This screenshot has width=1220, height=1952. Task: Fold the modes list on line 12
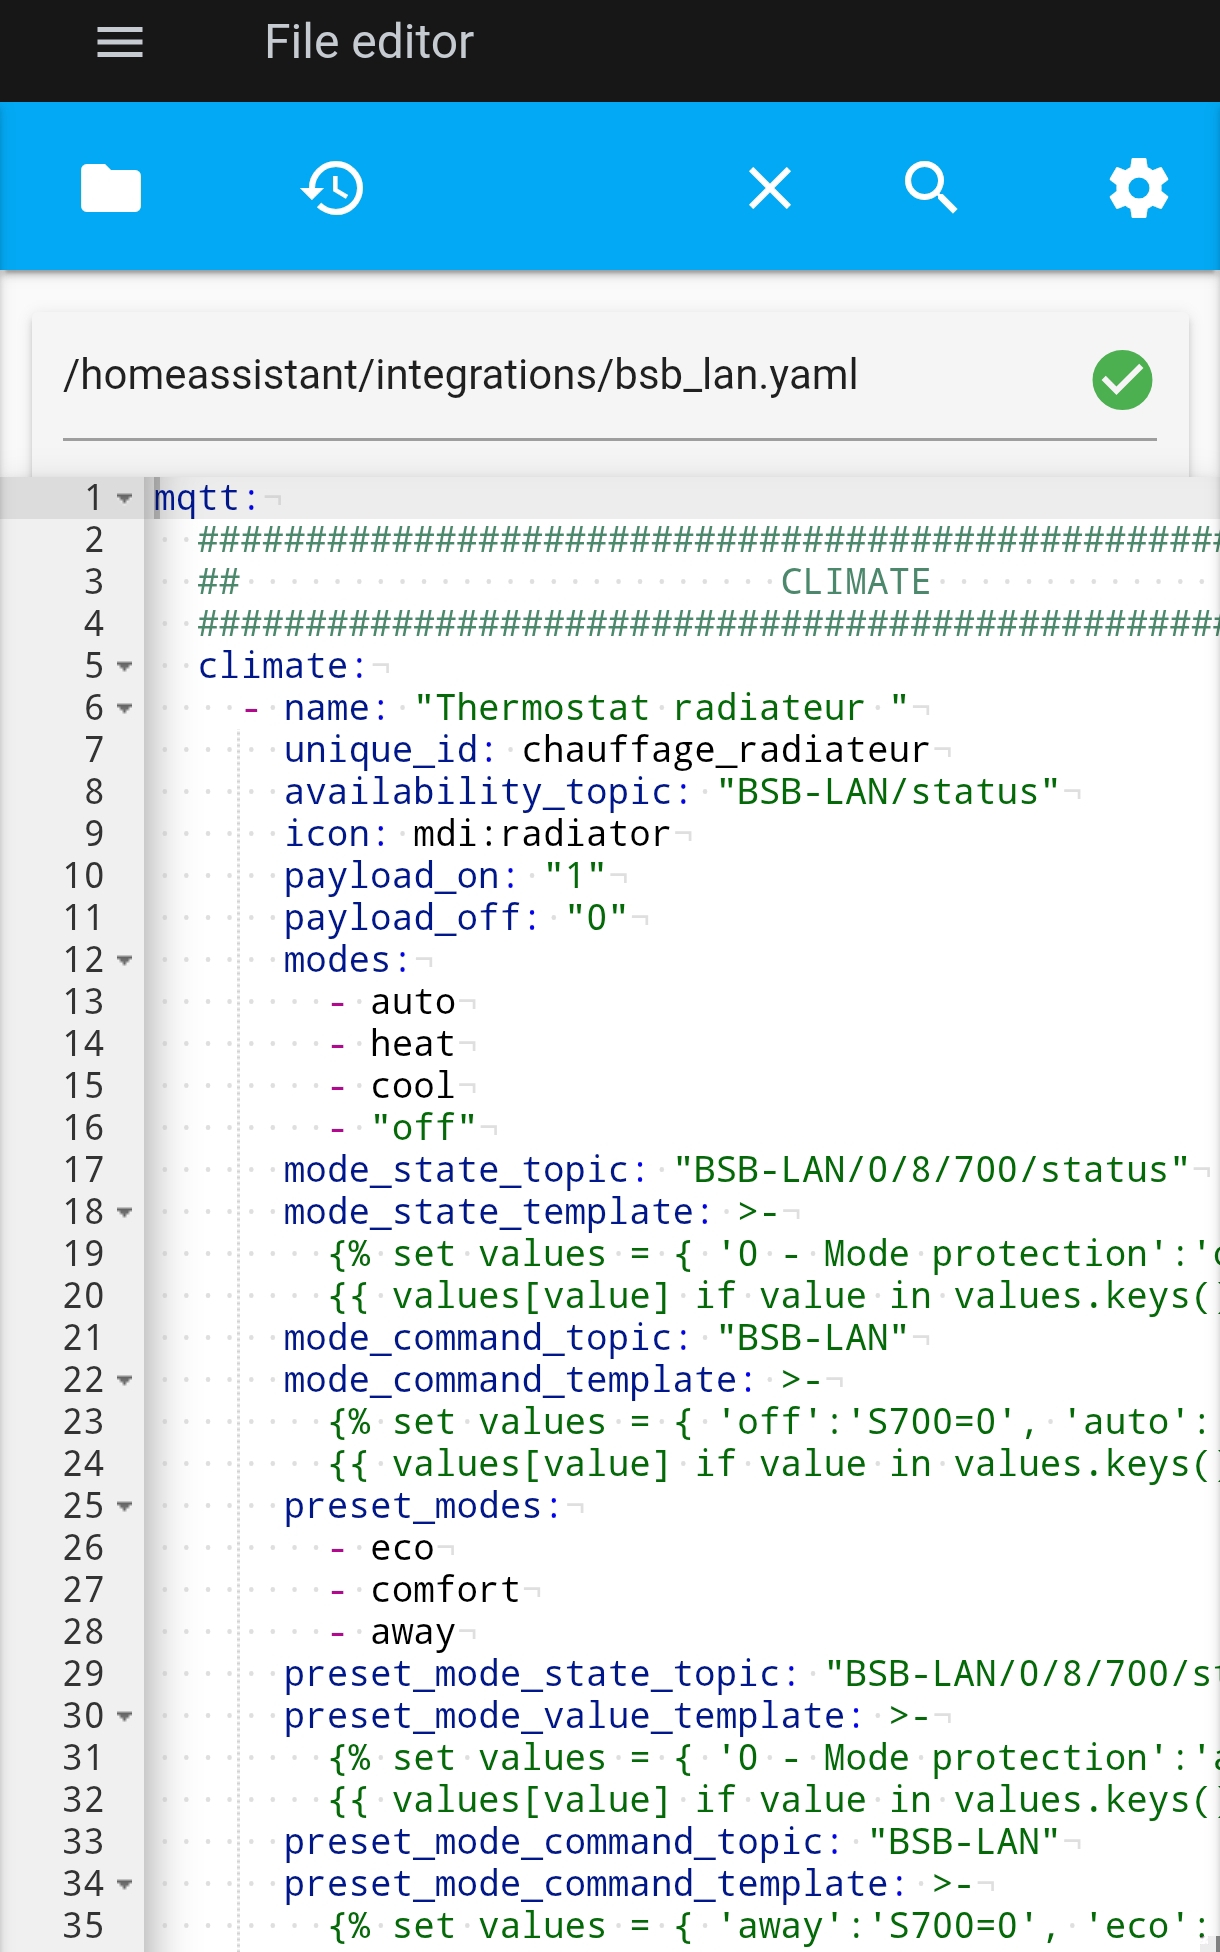(125, 960)
